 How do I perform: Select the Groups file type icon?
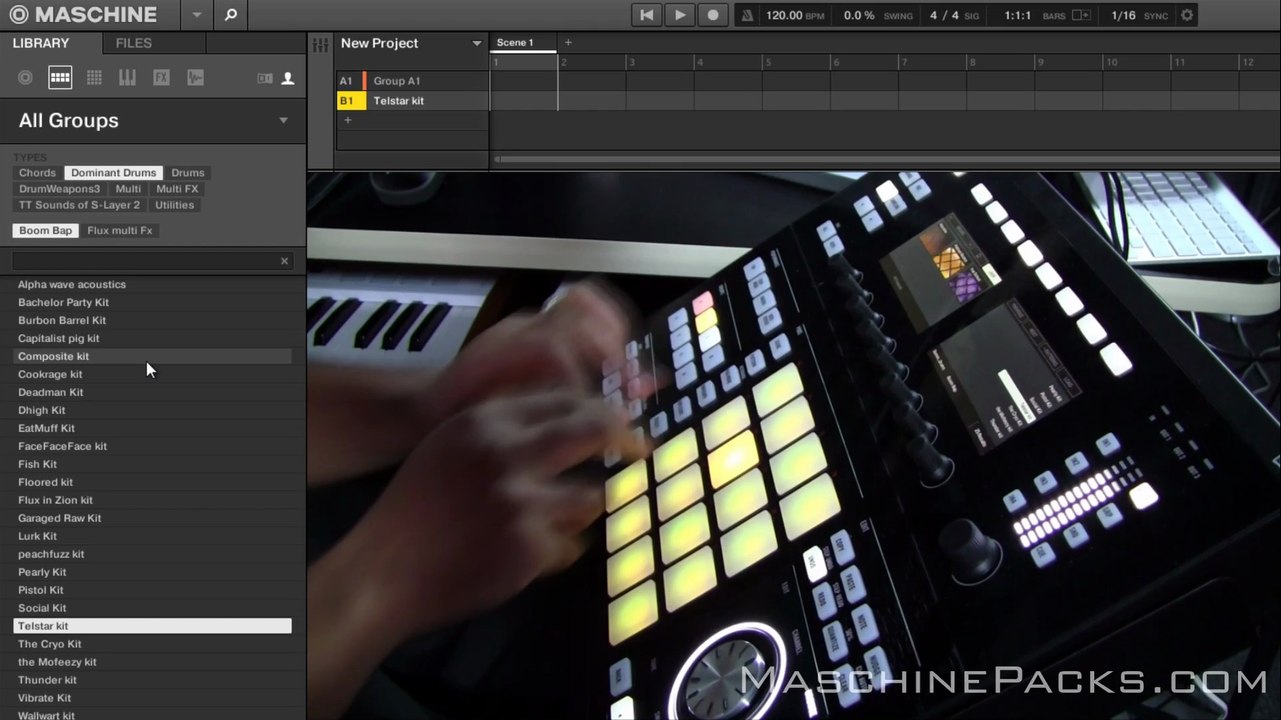(x=60, y=78)
